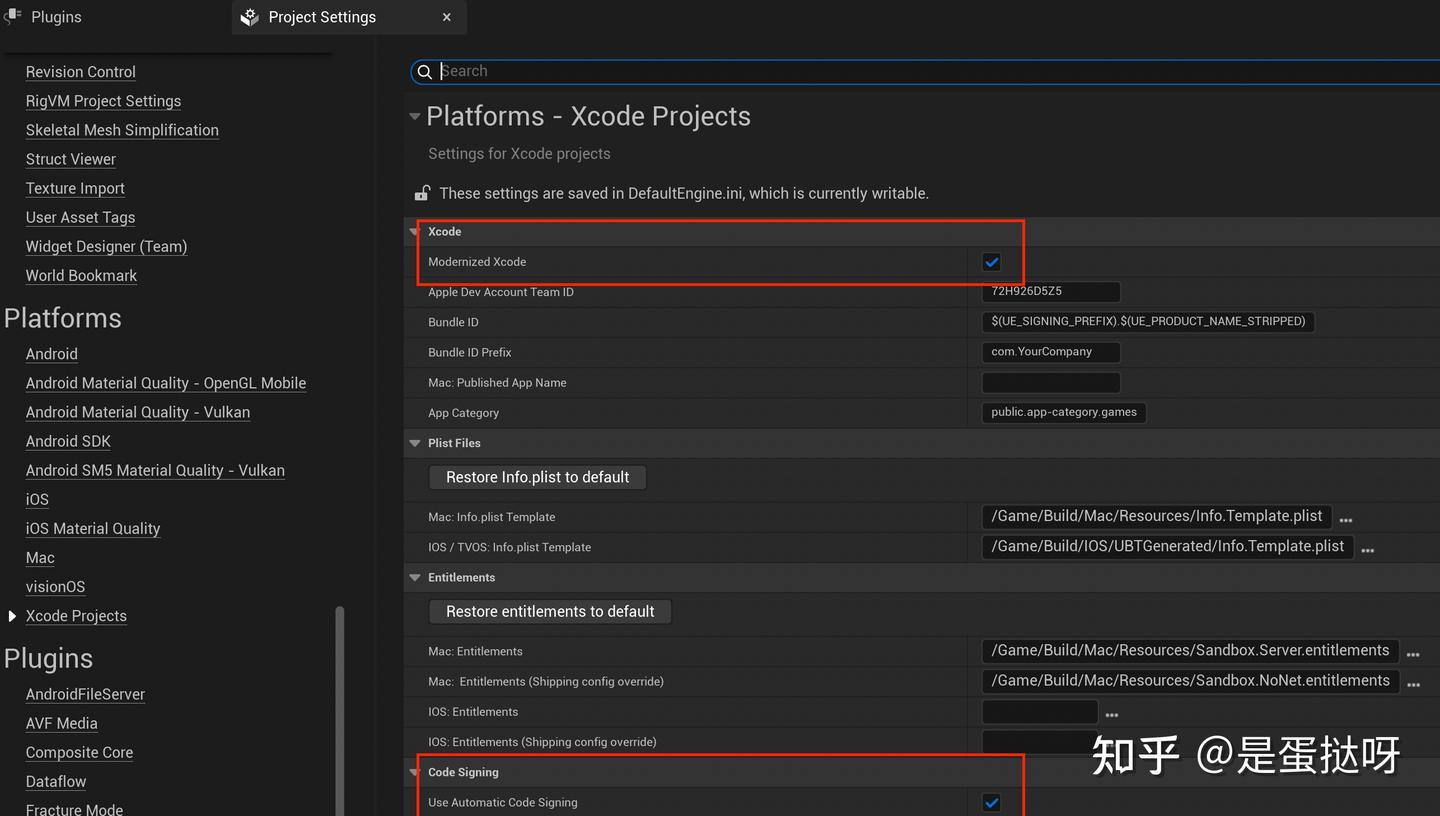1440x816 pixels.
Task: Close the Project Settings tab
Action: [x=447, y=17]
